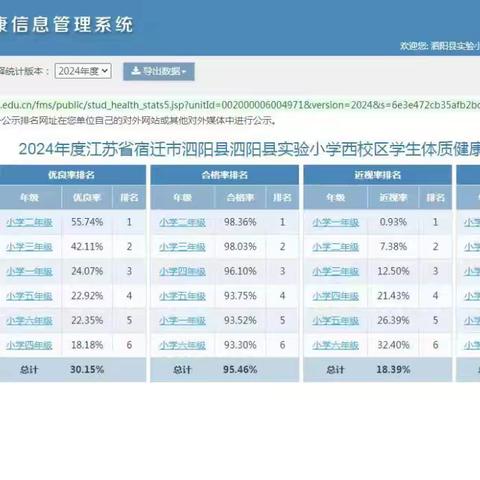This screenshot has height=480, width=480.
Task: Click the 合格率排名 table heading
Action: [x=225, y=175]
